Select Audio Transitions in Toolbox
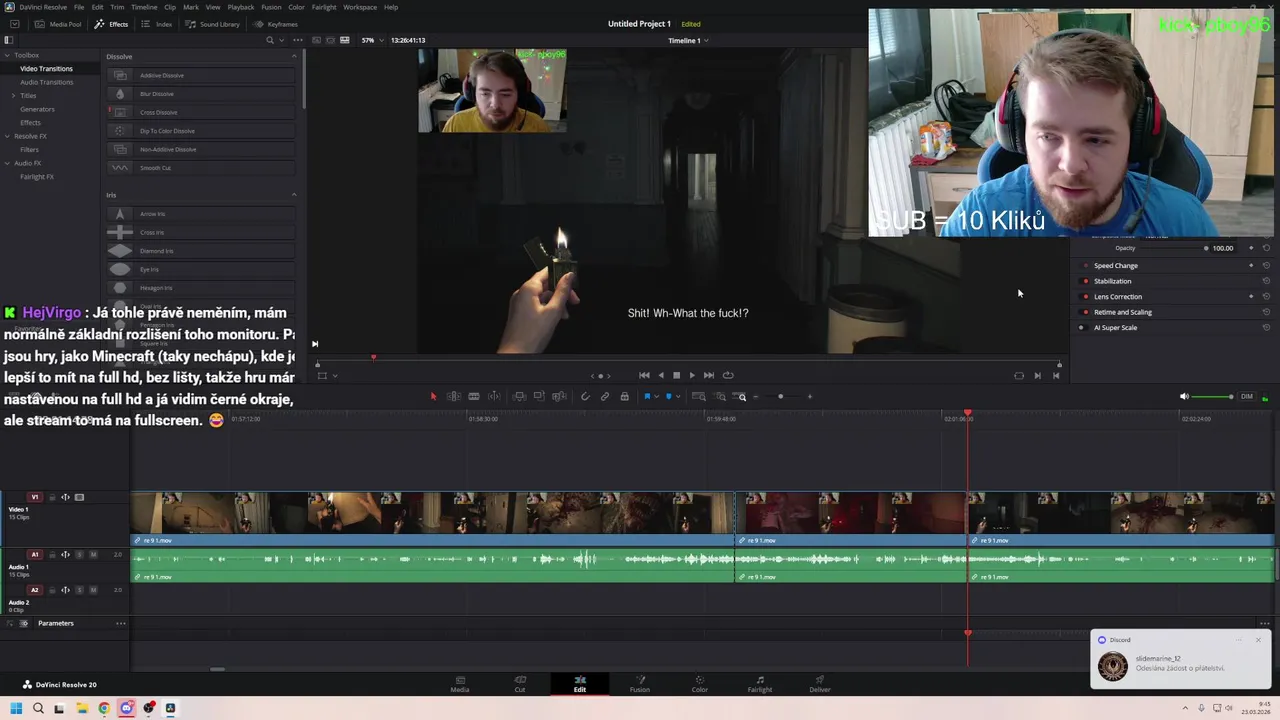This screenshot has width=1280, height=720. click(47, 82)
